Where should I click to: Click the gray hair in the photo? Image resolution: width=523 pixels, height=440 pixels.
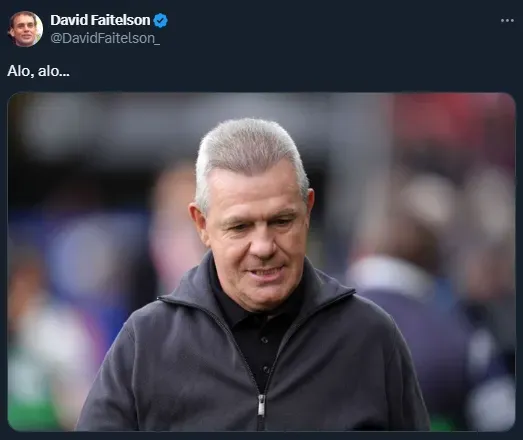[250, 150]
